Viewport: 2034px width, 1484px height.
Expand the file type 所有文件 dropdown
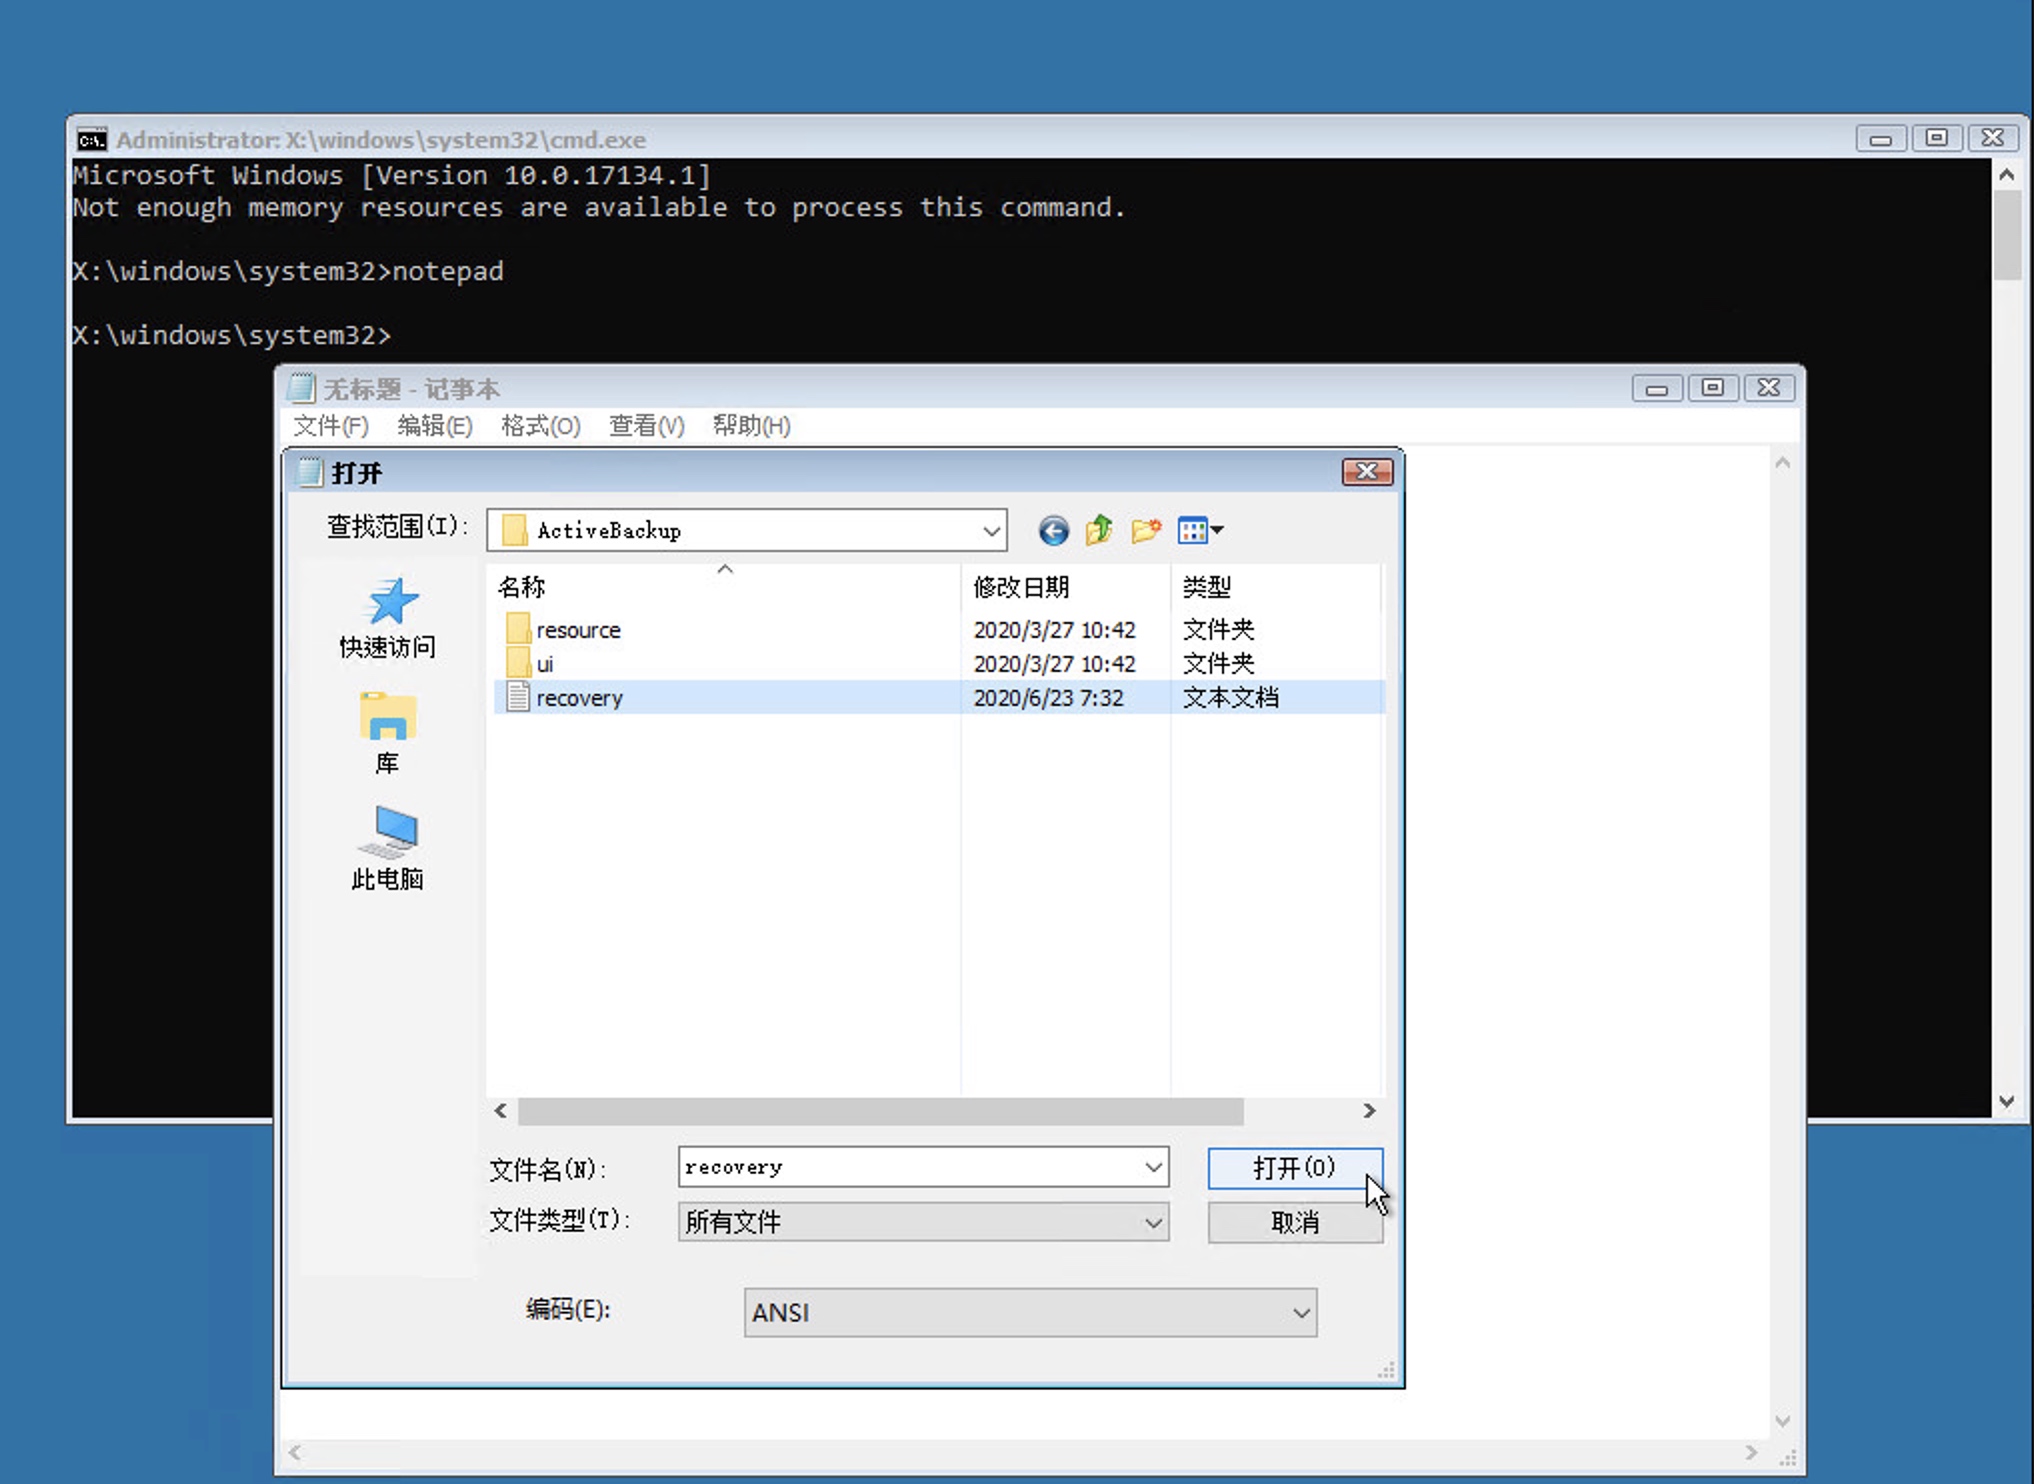tap(1153, 1223)
